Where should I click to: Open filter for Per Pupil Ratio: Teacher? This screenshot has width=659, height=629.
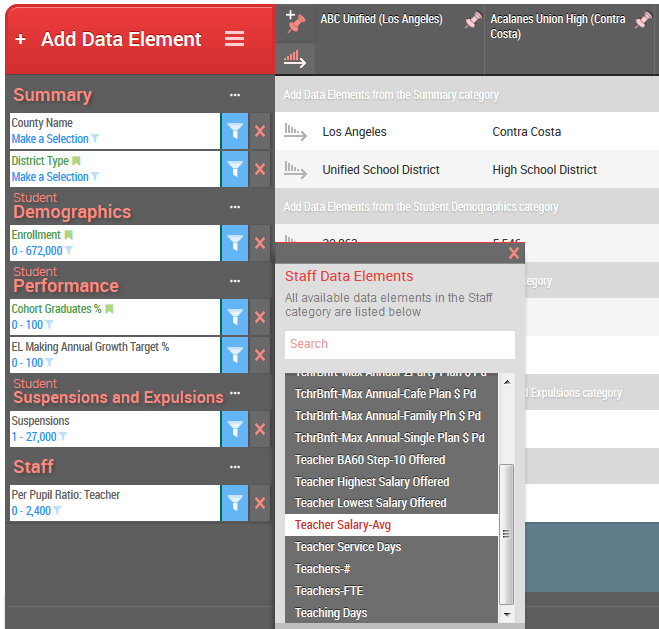[235, 503]
